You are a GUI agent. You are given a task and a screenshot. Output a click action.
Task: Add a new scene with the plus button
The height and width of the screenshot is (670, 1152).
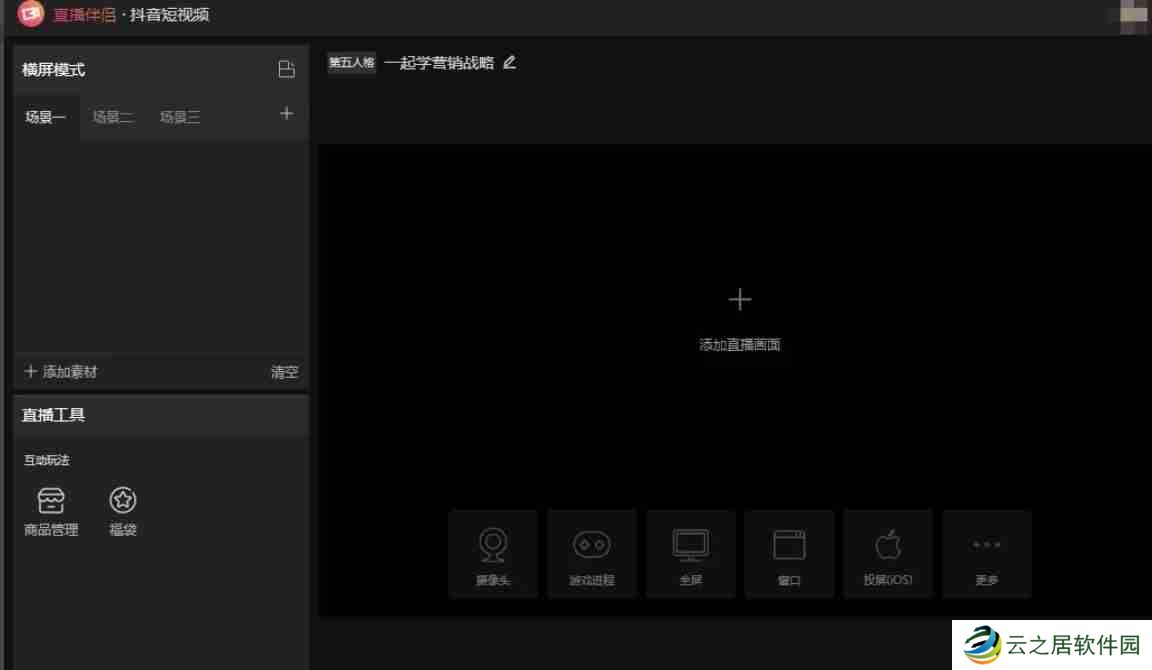(x=286, y=114)
